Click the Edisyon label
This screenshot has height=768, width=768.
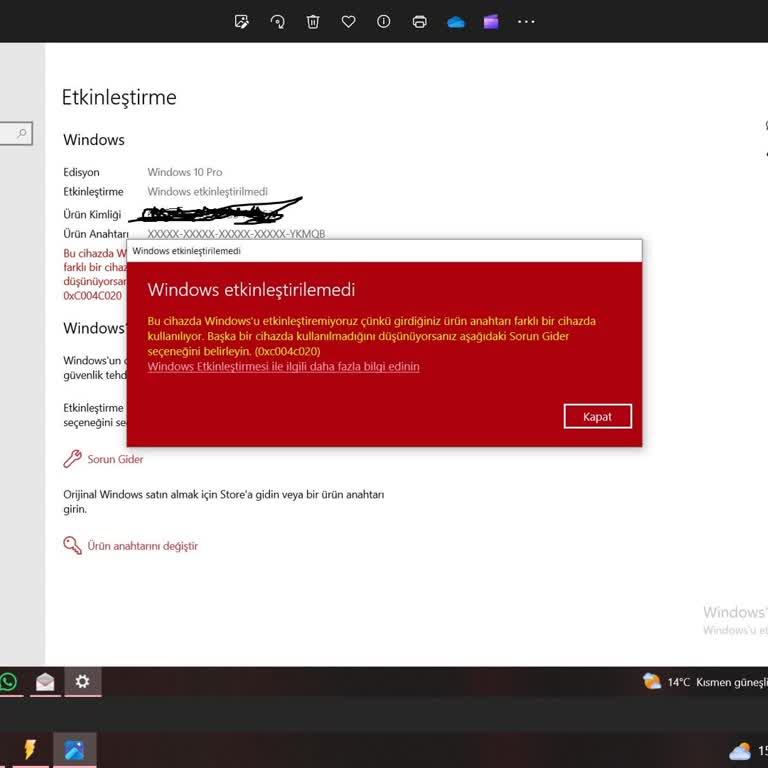click(81, 172)
